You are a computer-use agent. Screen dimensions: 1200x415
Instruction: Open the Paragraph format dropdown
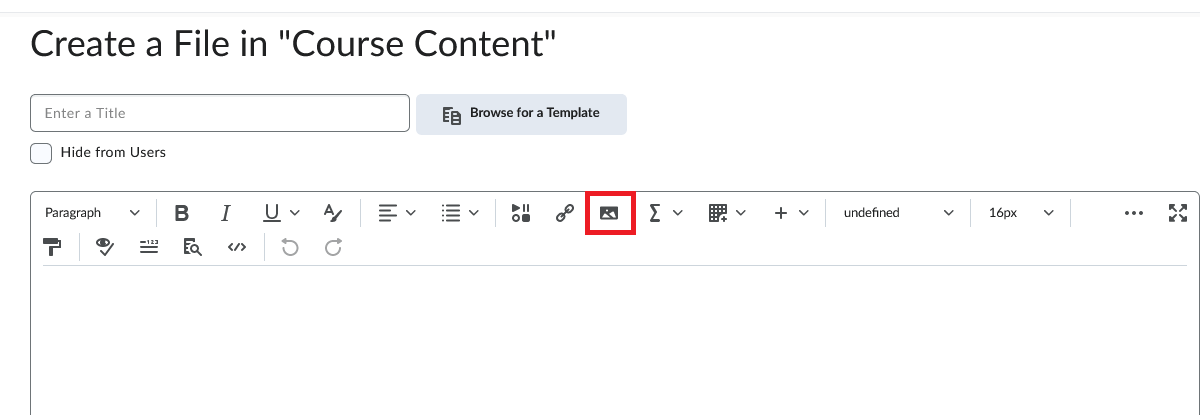point(92,213)
